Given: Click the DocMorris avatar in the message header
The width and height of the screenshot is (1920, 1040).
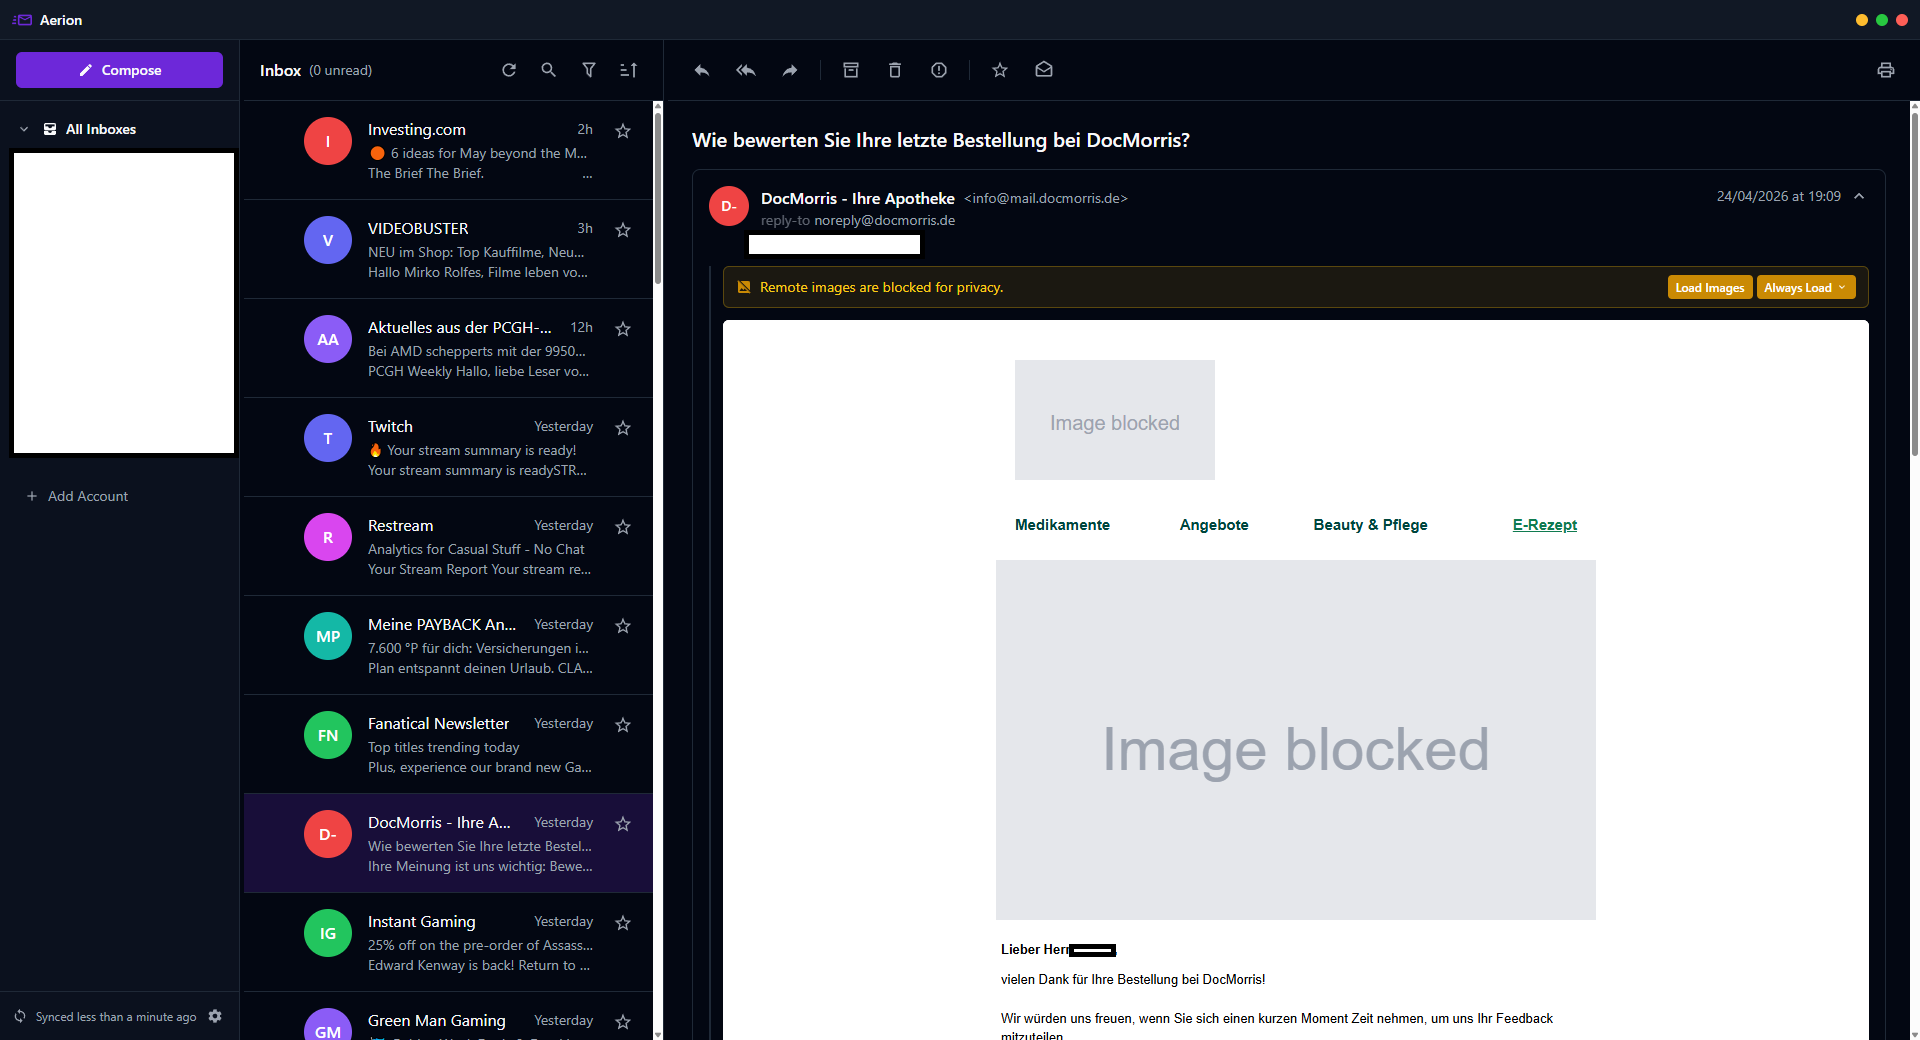Looking at the screenshot, I should (729, 206).
